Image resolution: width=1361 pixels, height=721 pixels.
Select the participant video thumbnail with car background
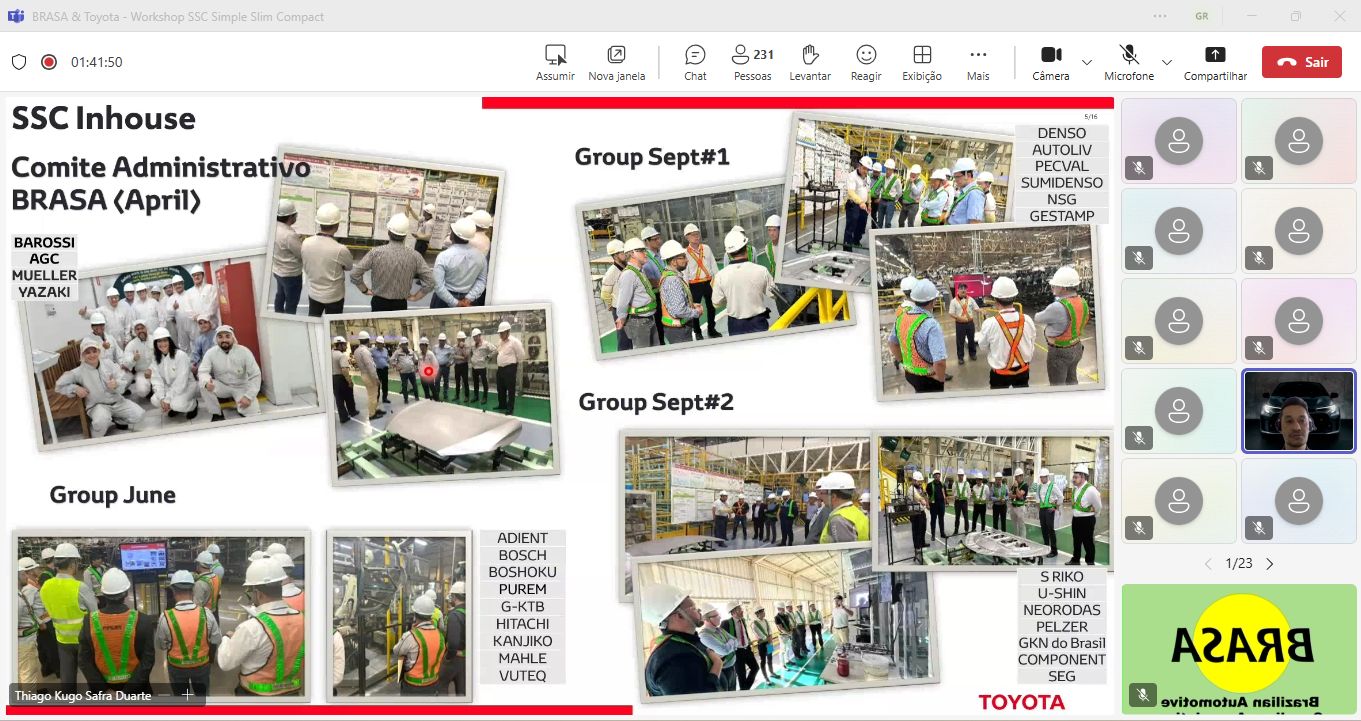point(1298,411)
